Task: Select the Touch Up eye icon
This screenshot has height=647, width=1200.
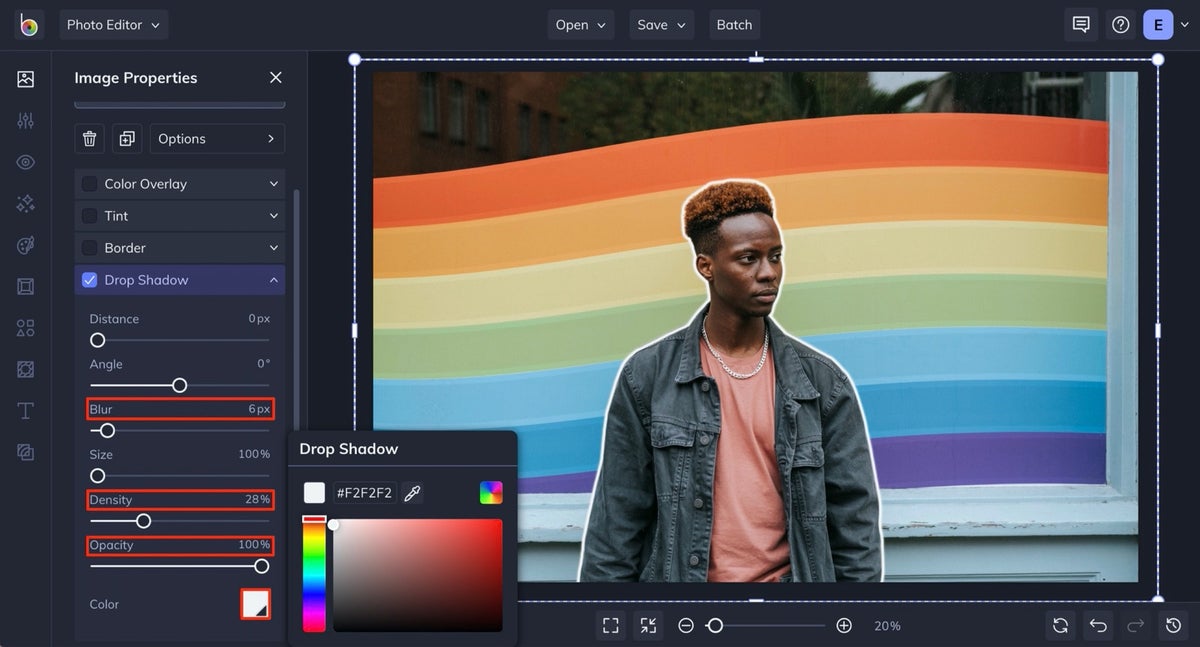Action: [x=25, y=161]
